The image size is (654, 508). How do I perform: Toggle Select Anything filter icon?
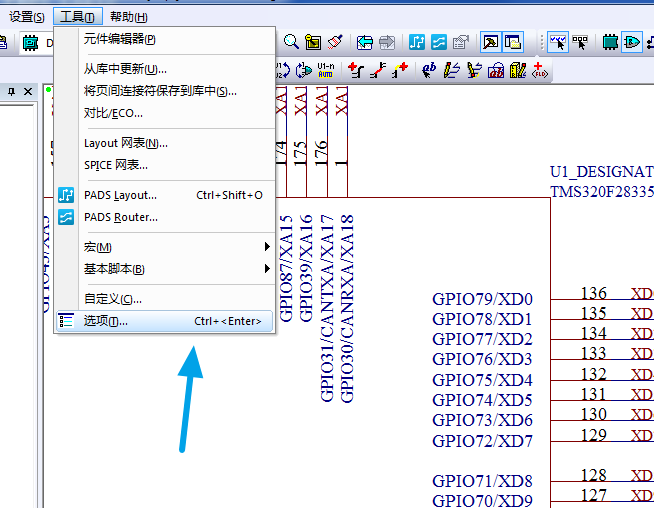pos(558,42)
